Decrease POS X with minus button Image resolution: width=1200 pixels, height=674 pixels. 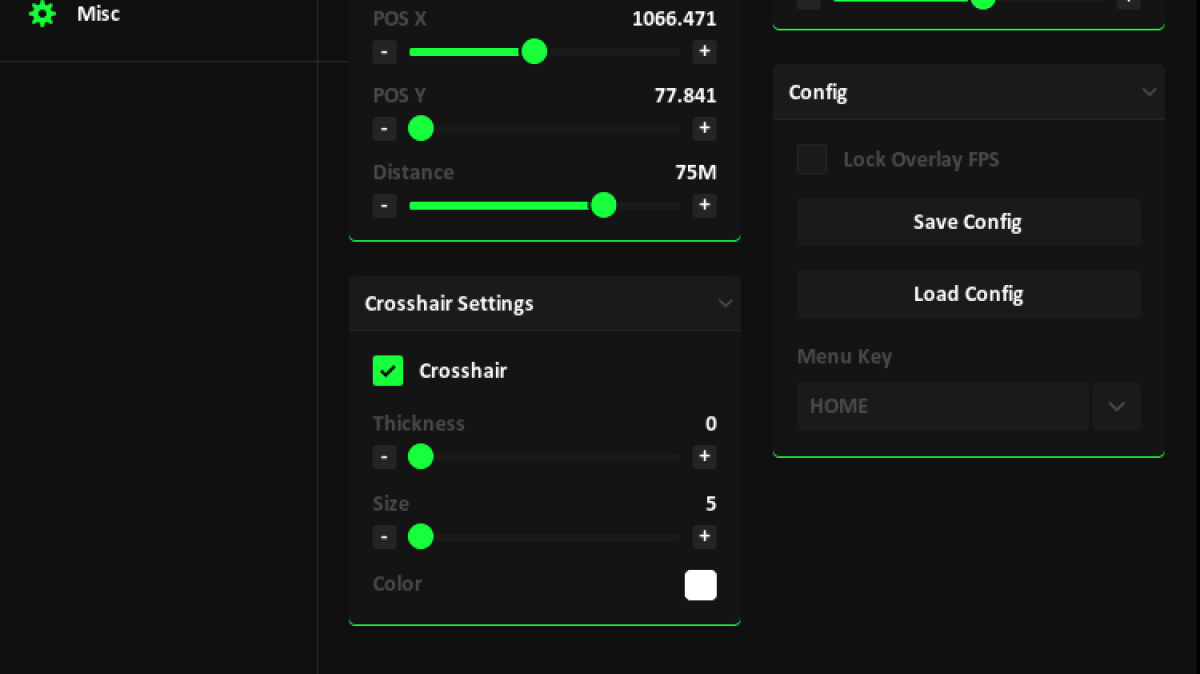385,51
